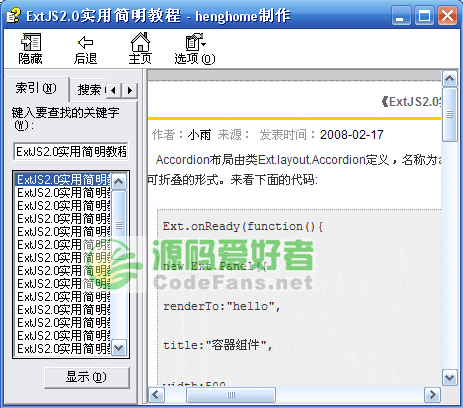This screenshot has width=463, height=408.
Task: Switch to the 索引 tab
Action: 36,89
